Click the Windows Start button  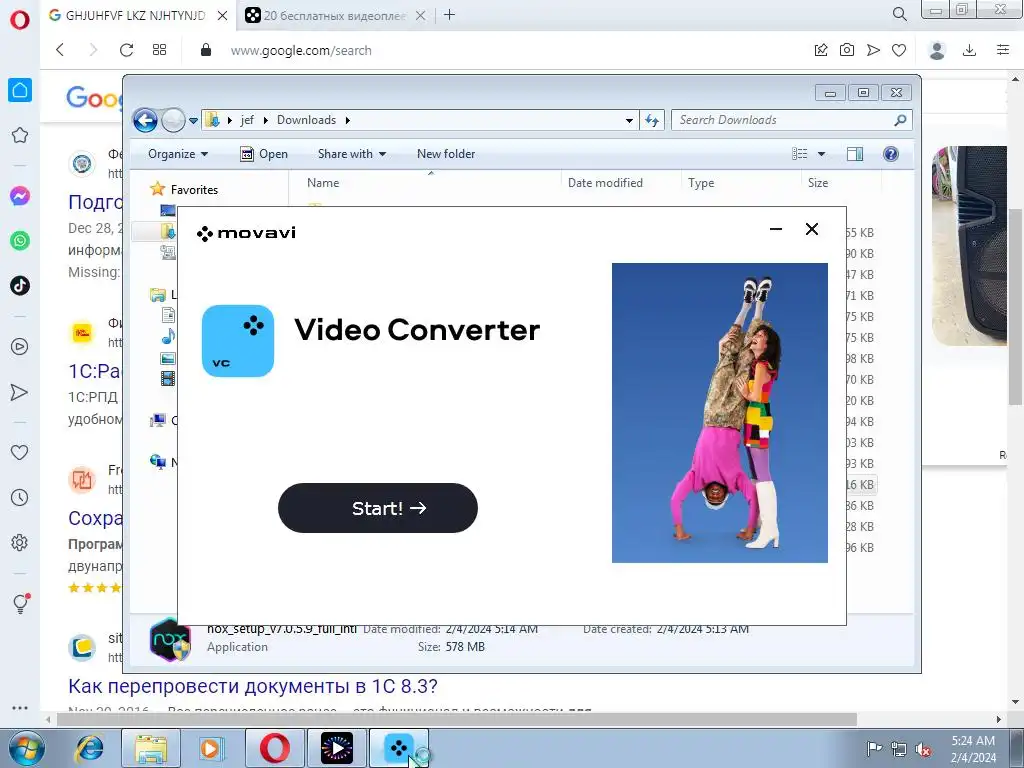pos(26,748)
